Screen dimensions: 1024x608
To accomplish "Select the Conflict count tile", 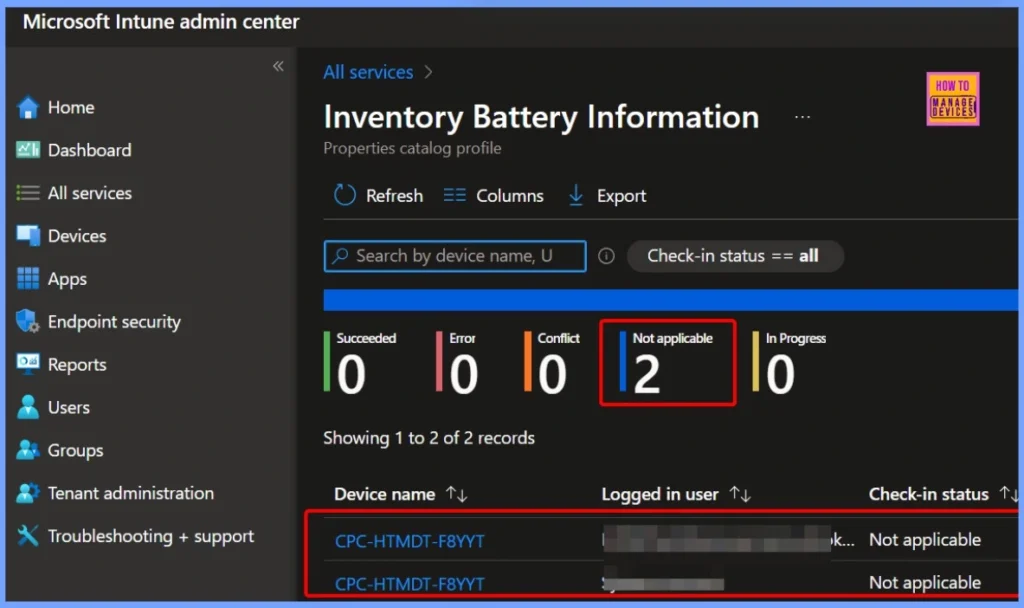I will click(552, 363).
